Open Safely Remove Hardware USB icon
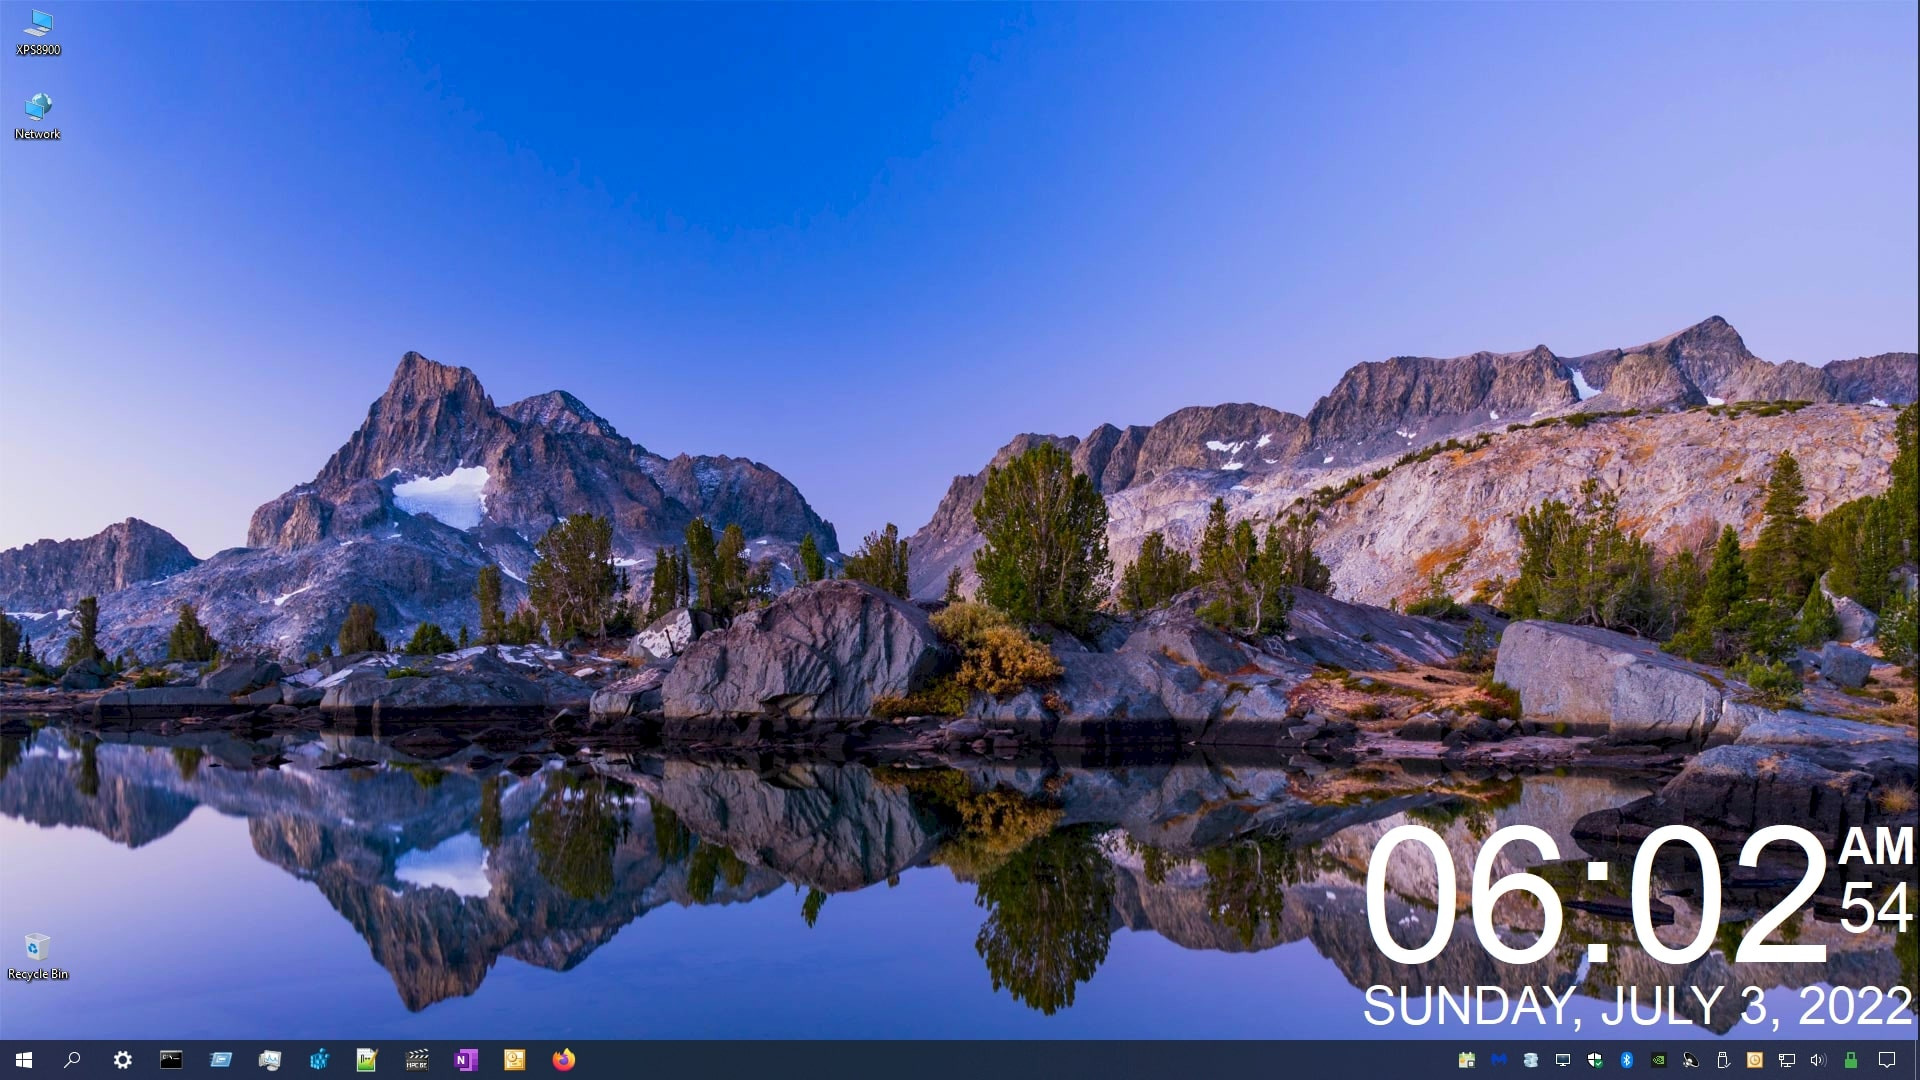This screenshot has height=1080, width=1920. (x=1723, y=1060)
